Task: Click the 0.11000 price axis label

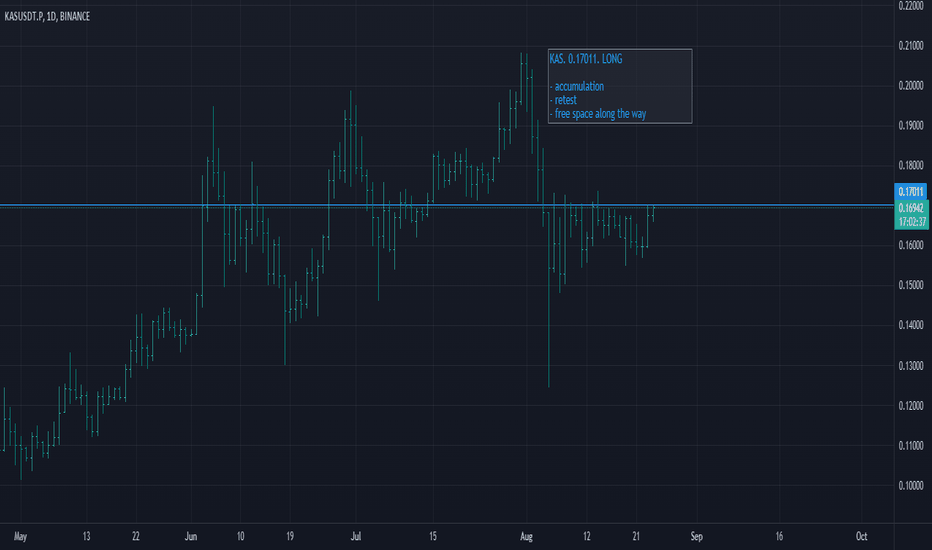Action: click(x=911, y=445)
